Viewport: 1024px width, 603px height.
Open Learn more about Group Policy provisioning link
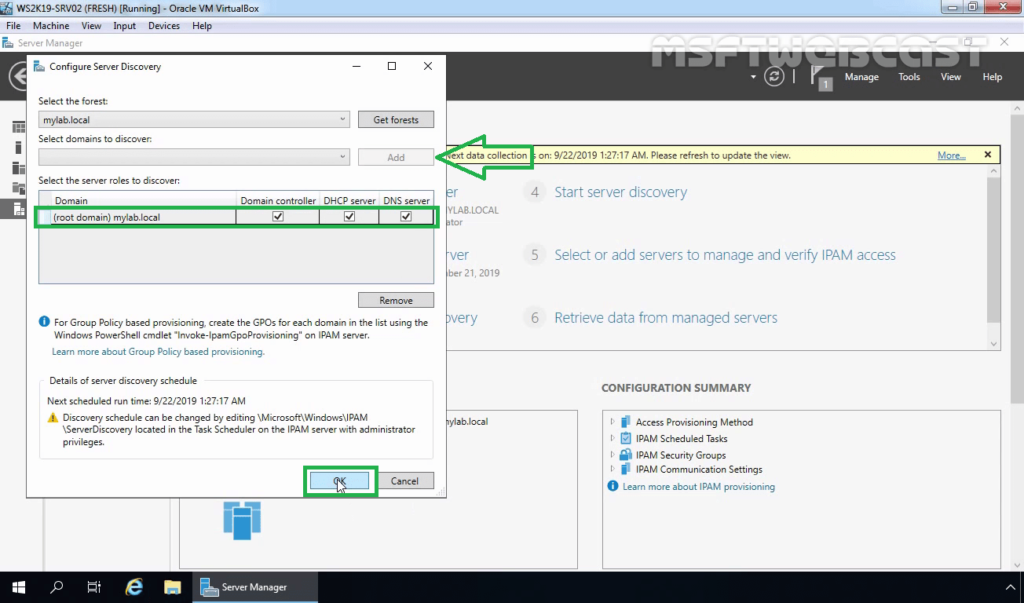pos(158,351)
